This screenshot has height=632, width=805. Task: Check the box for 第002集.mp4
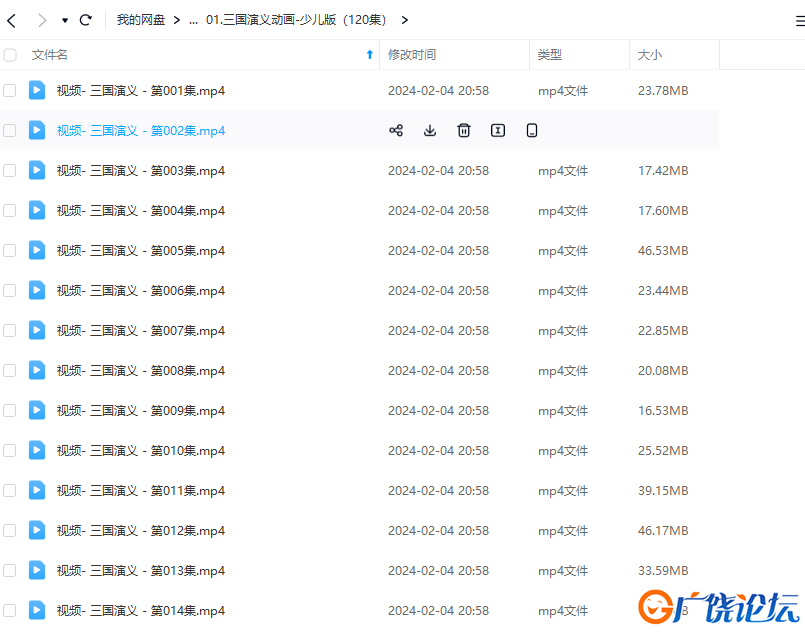coord(10,131)
